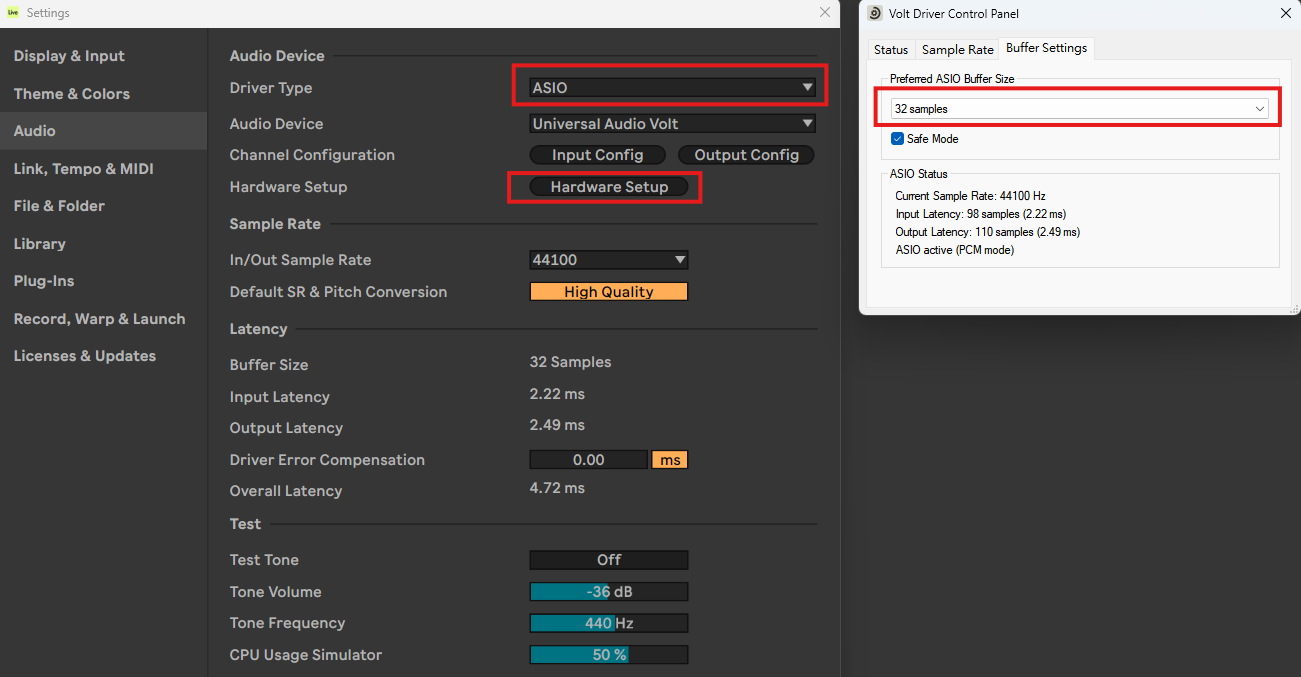This screenshot has width=1301, height=677.
Task: Toggle Driver Error Compensation ms unit
Action: pyautogui.click(x=670, y=460)
